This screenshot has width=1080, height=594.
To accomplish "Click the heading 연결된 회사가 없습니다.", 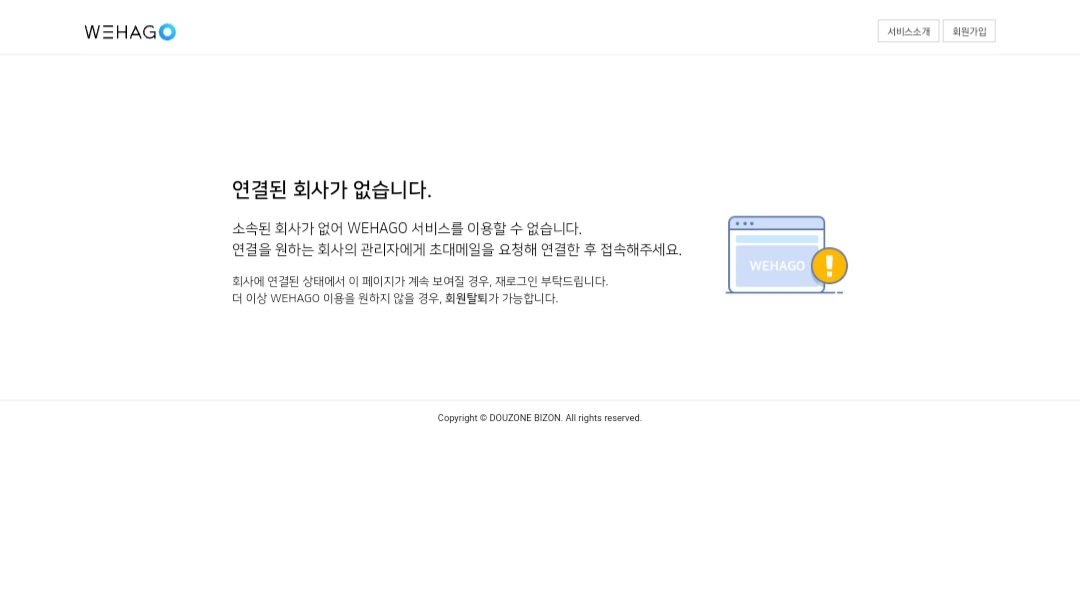I will coord(332,190).
